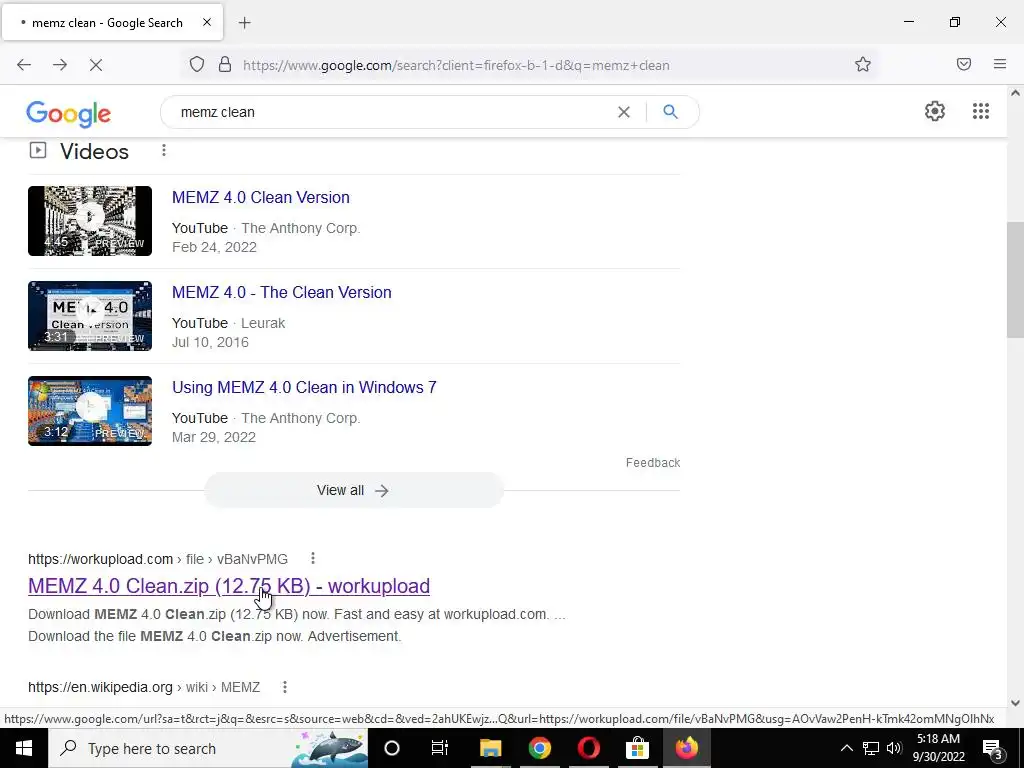The image size is (1024, 768).
Task: Click the vertical page scrollbar thumb
Action: pyautogui.click(x=1015, y=280)
